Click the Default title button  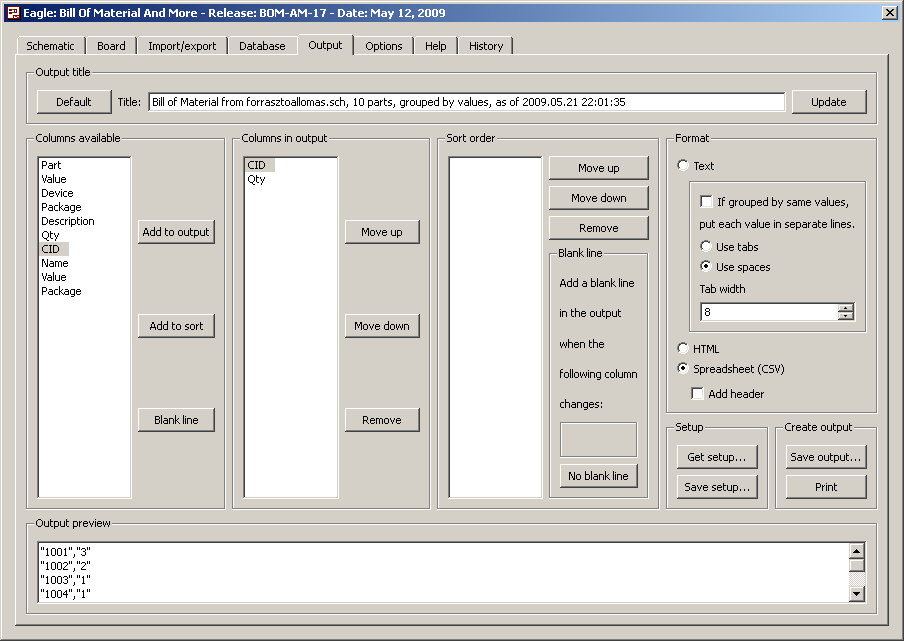pyautogui.click(x=74, y=102)
